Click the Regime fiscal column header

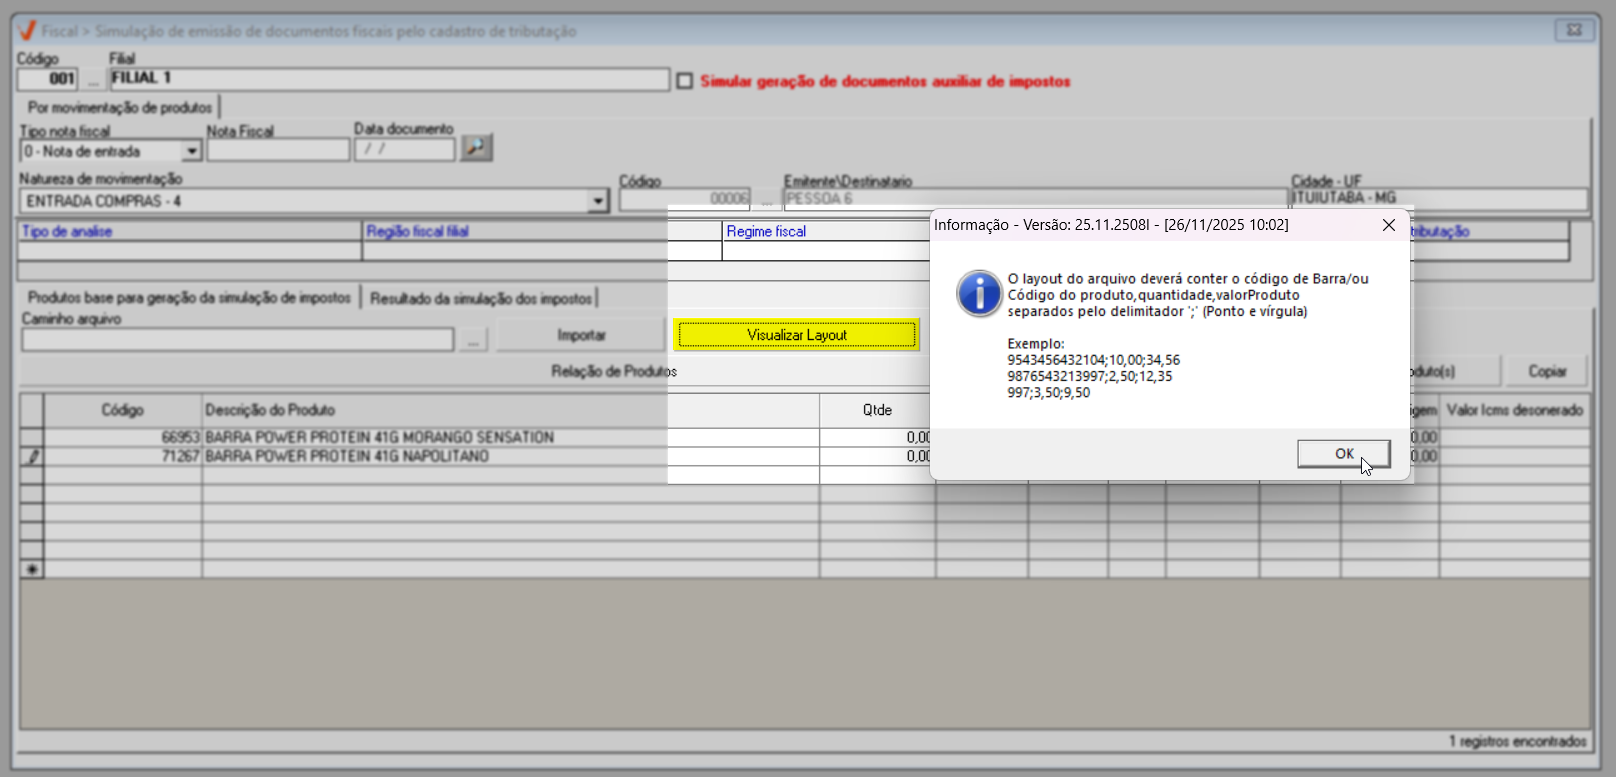tap(826, 231)
